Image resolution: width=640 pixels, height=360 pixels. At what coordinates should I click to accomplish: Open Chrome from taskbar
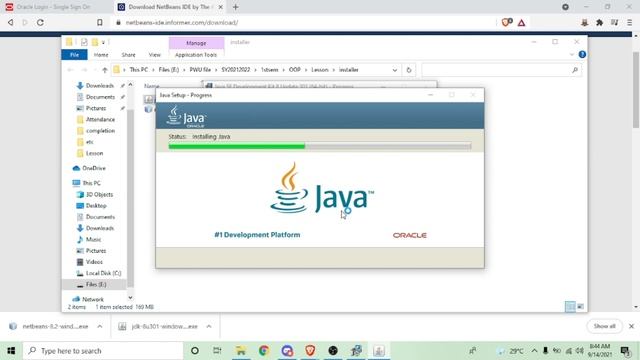click(x=264, y=351)
